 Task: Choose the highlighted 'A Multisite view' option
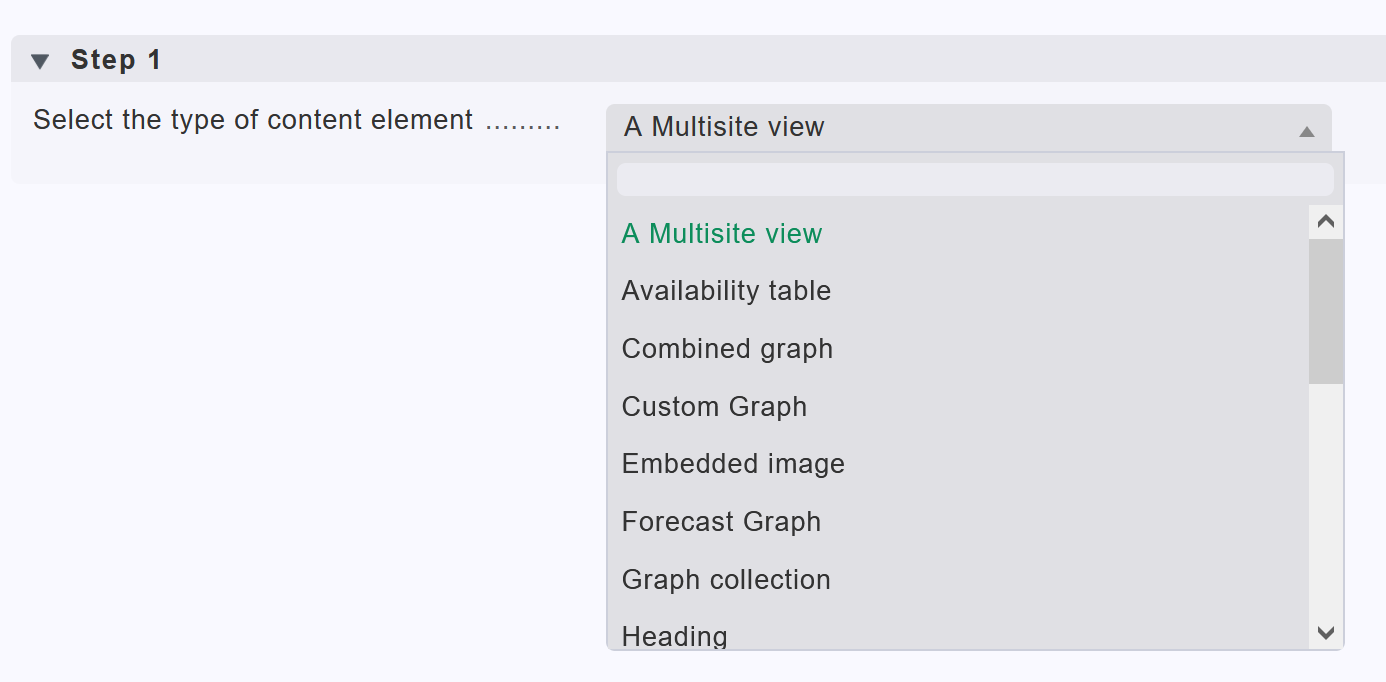tap(722, 234)
